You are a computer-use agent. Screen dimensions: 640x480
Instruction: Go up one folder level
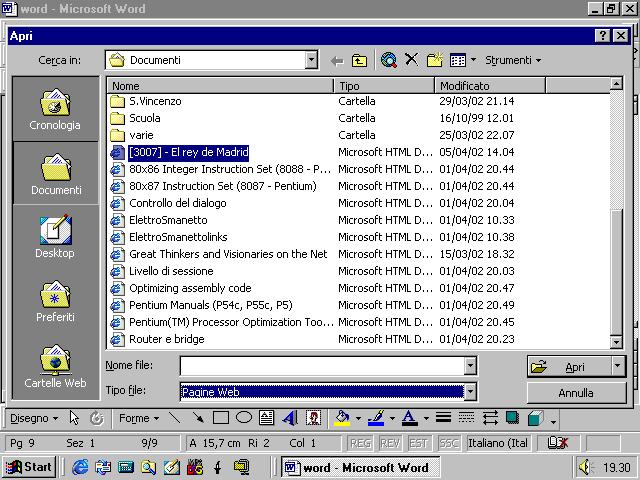pos(359,61)
